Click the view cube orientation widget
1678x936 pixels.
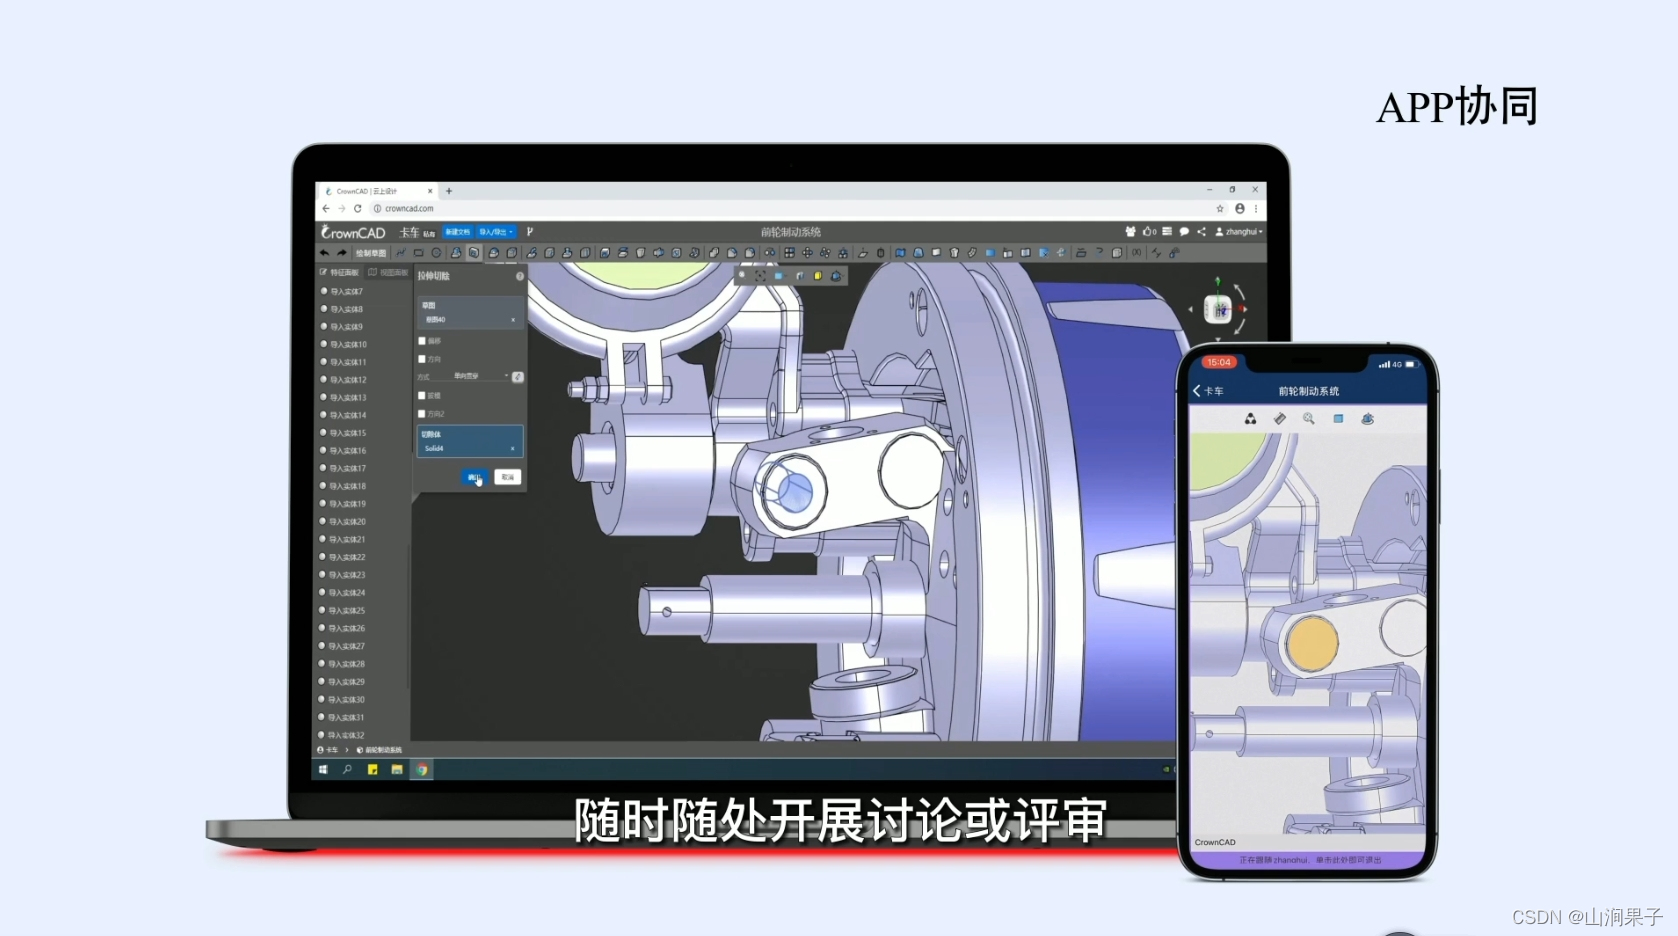[x=1217, y=310]
